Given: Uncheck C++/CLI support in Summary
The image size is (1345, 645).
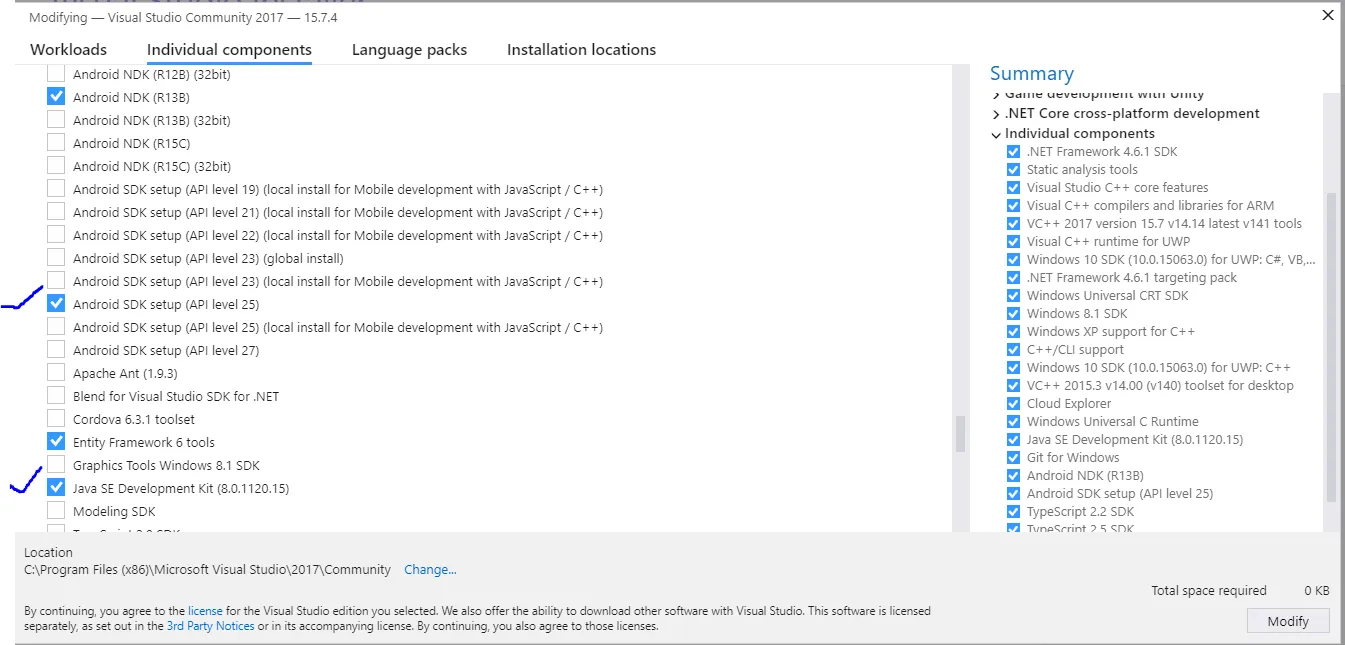Looking at the screenshot, I should [1013, 350].
